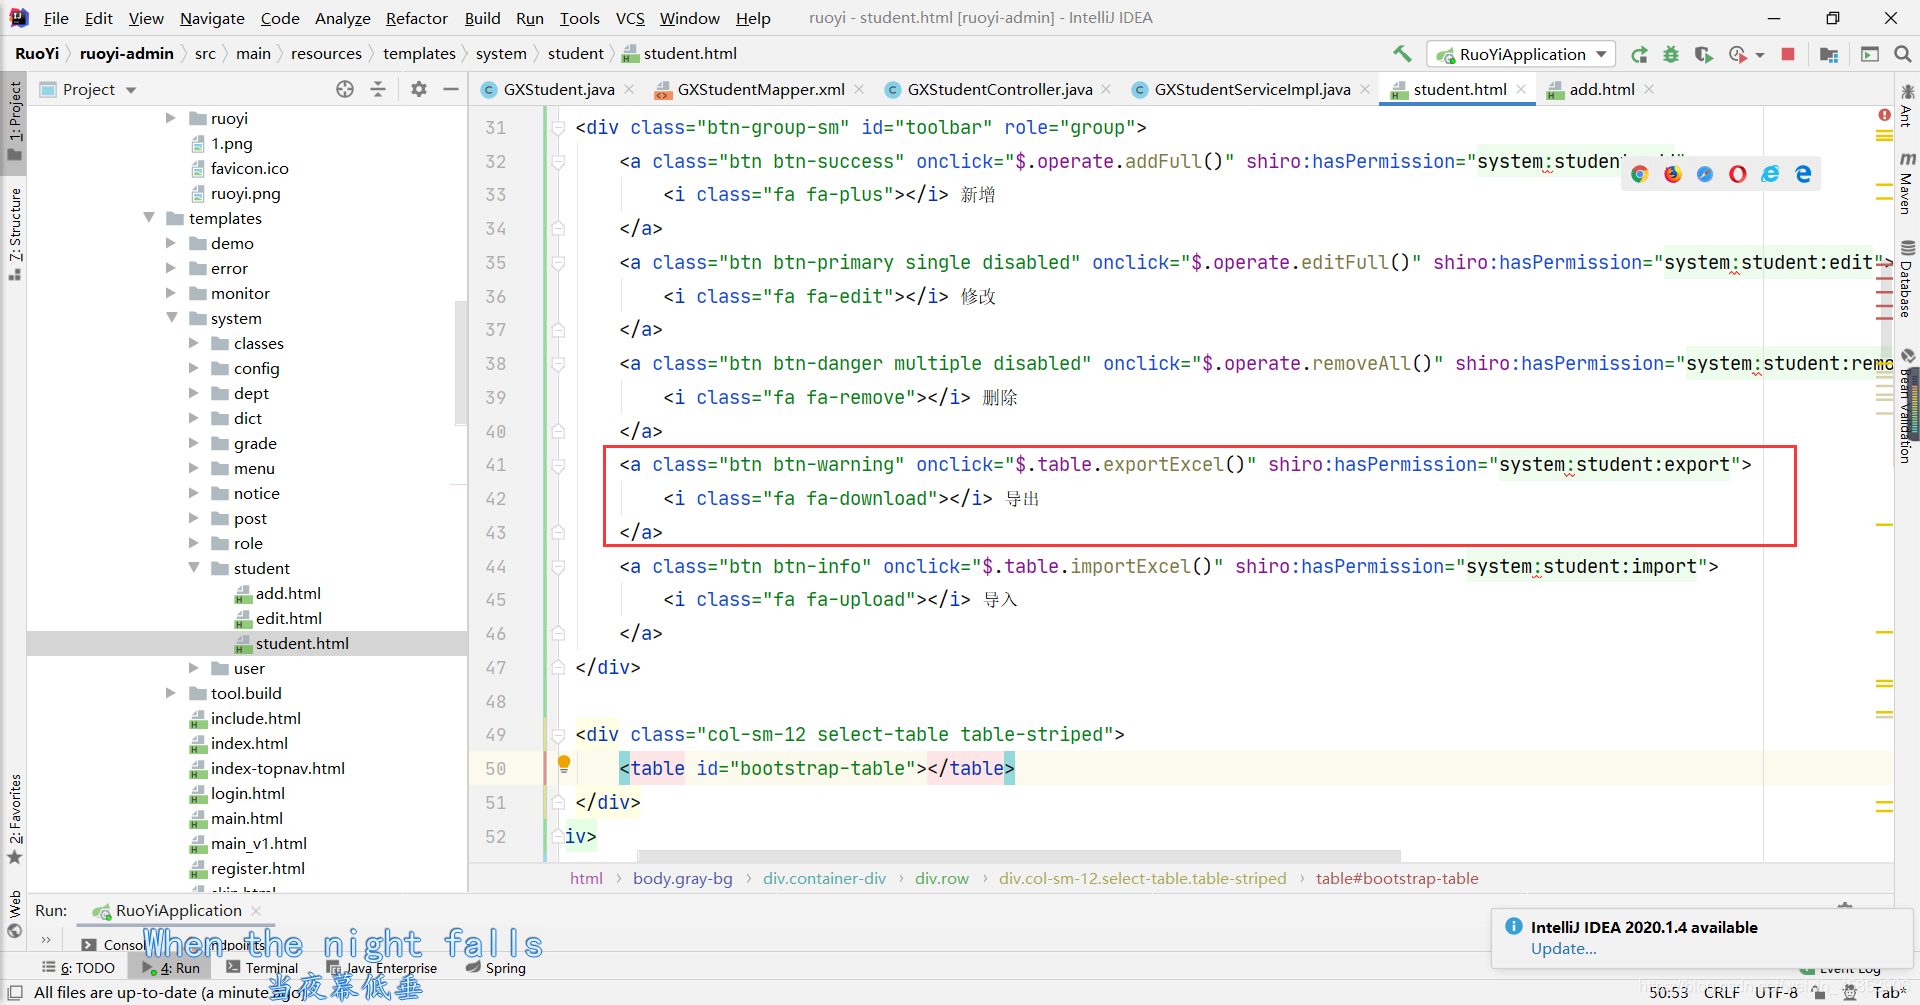Viewport: 1920px width, 1005px height.
Task: Click table#bootstrap-table breadcrumb
Action: pos(1397,878)
